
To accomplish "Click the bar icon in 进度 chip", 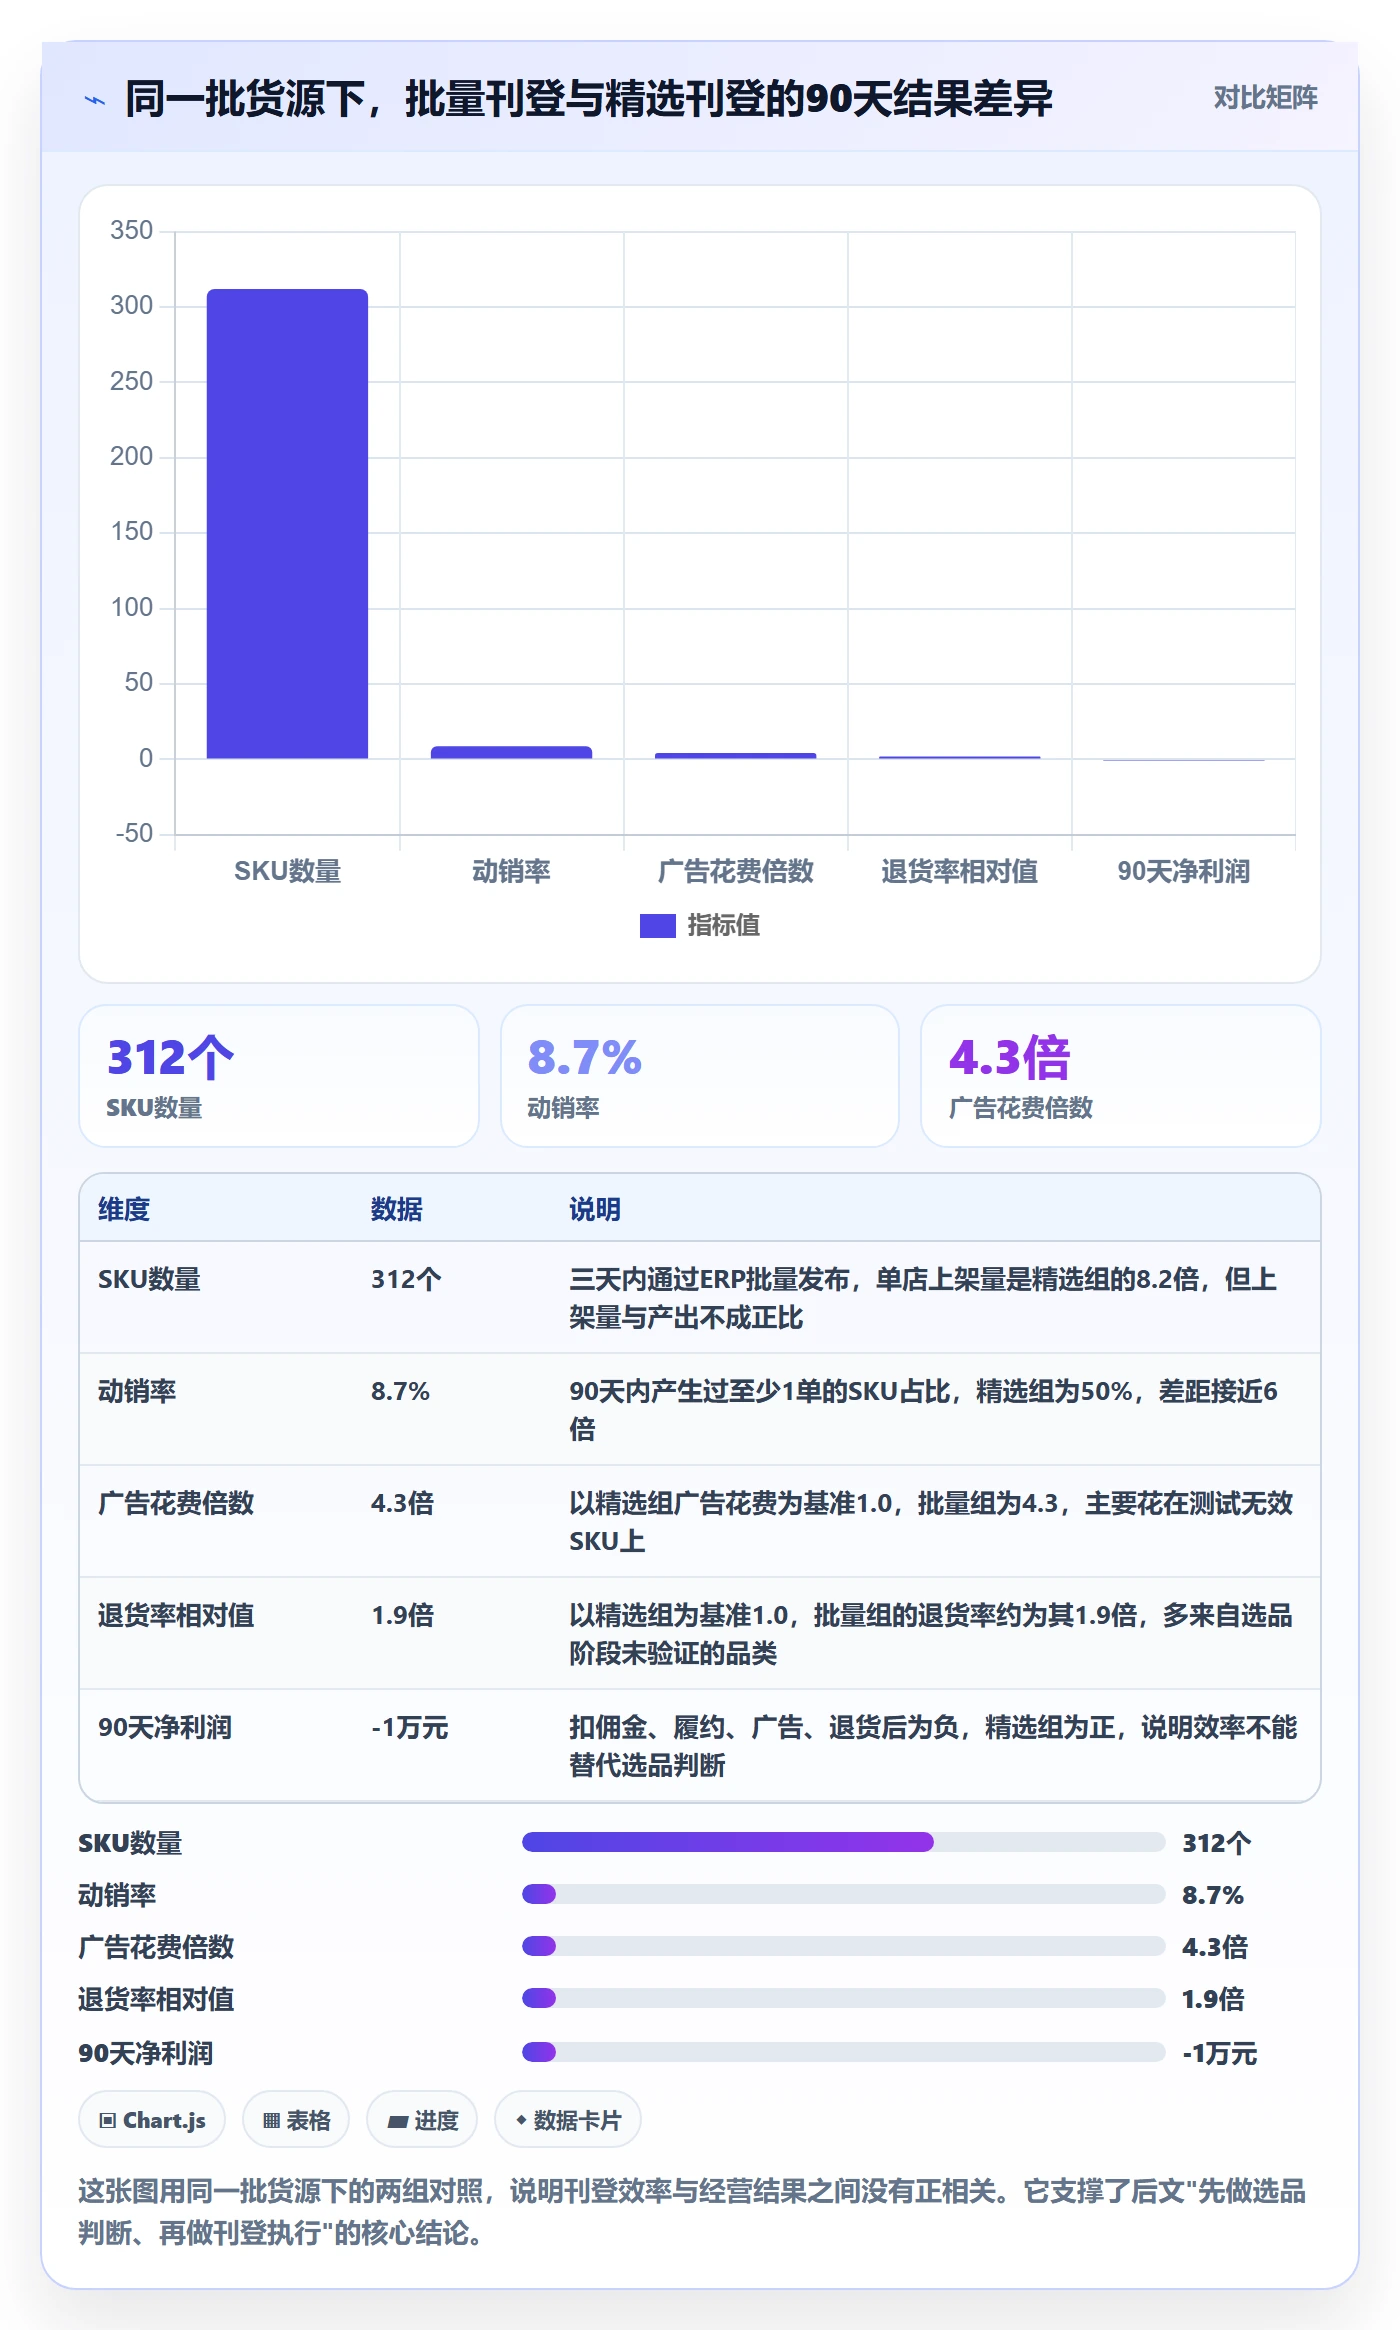I will click(397, 2121).
